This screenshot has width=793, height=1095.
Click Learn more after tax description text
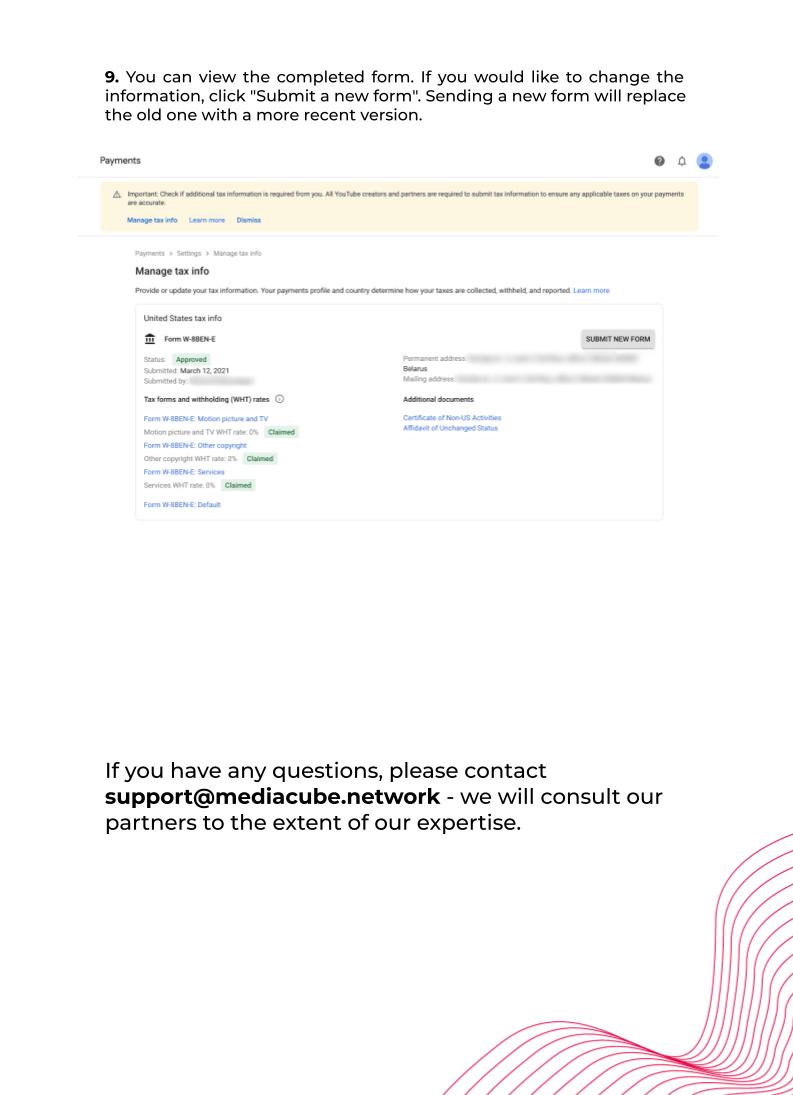tap(591, 291)
